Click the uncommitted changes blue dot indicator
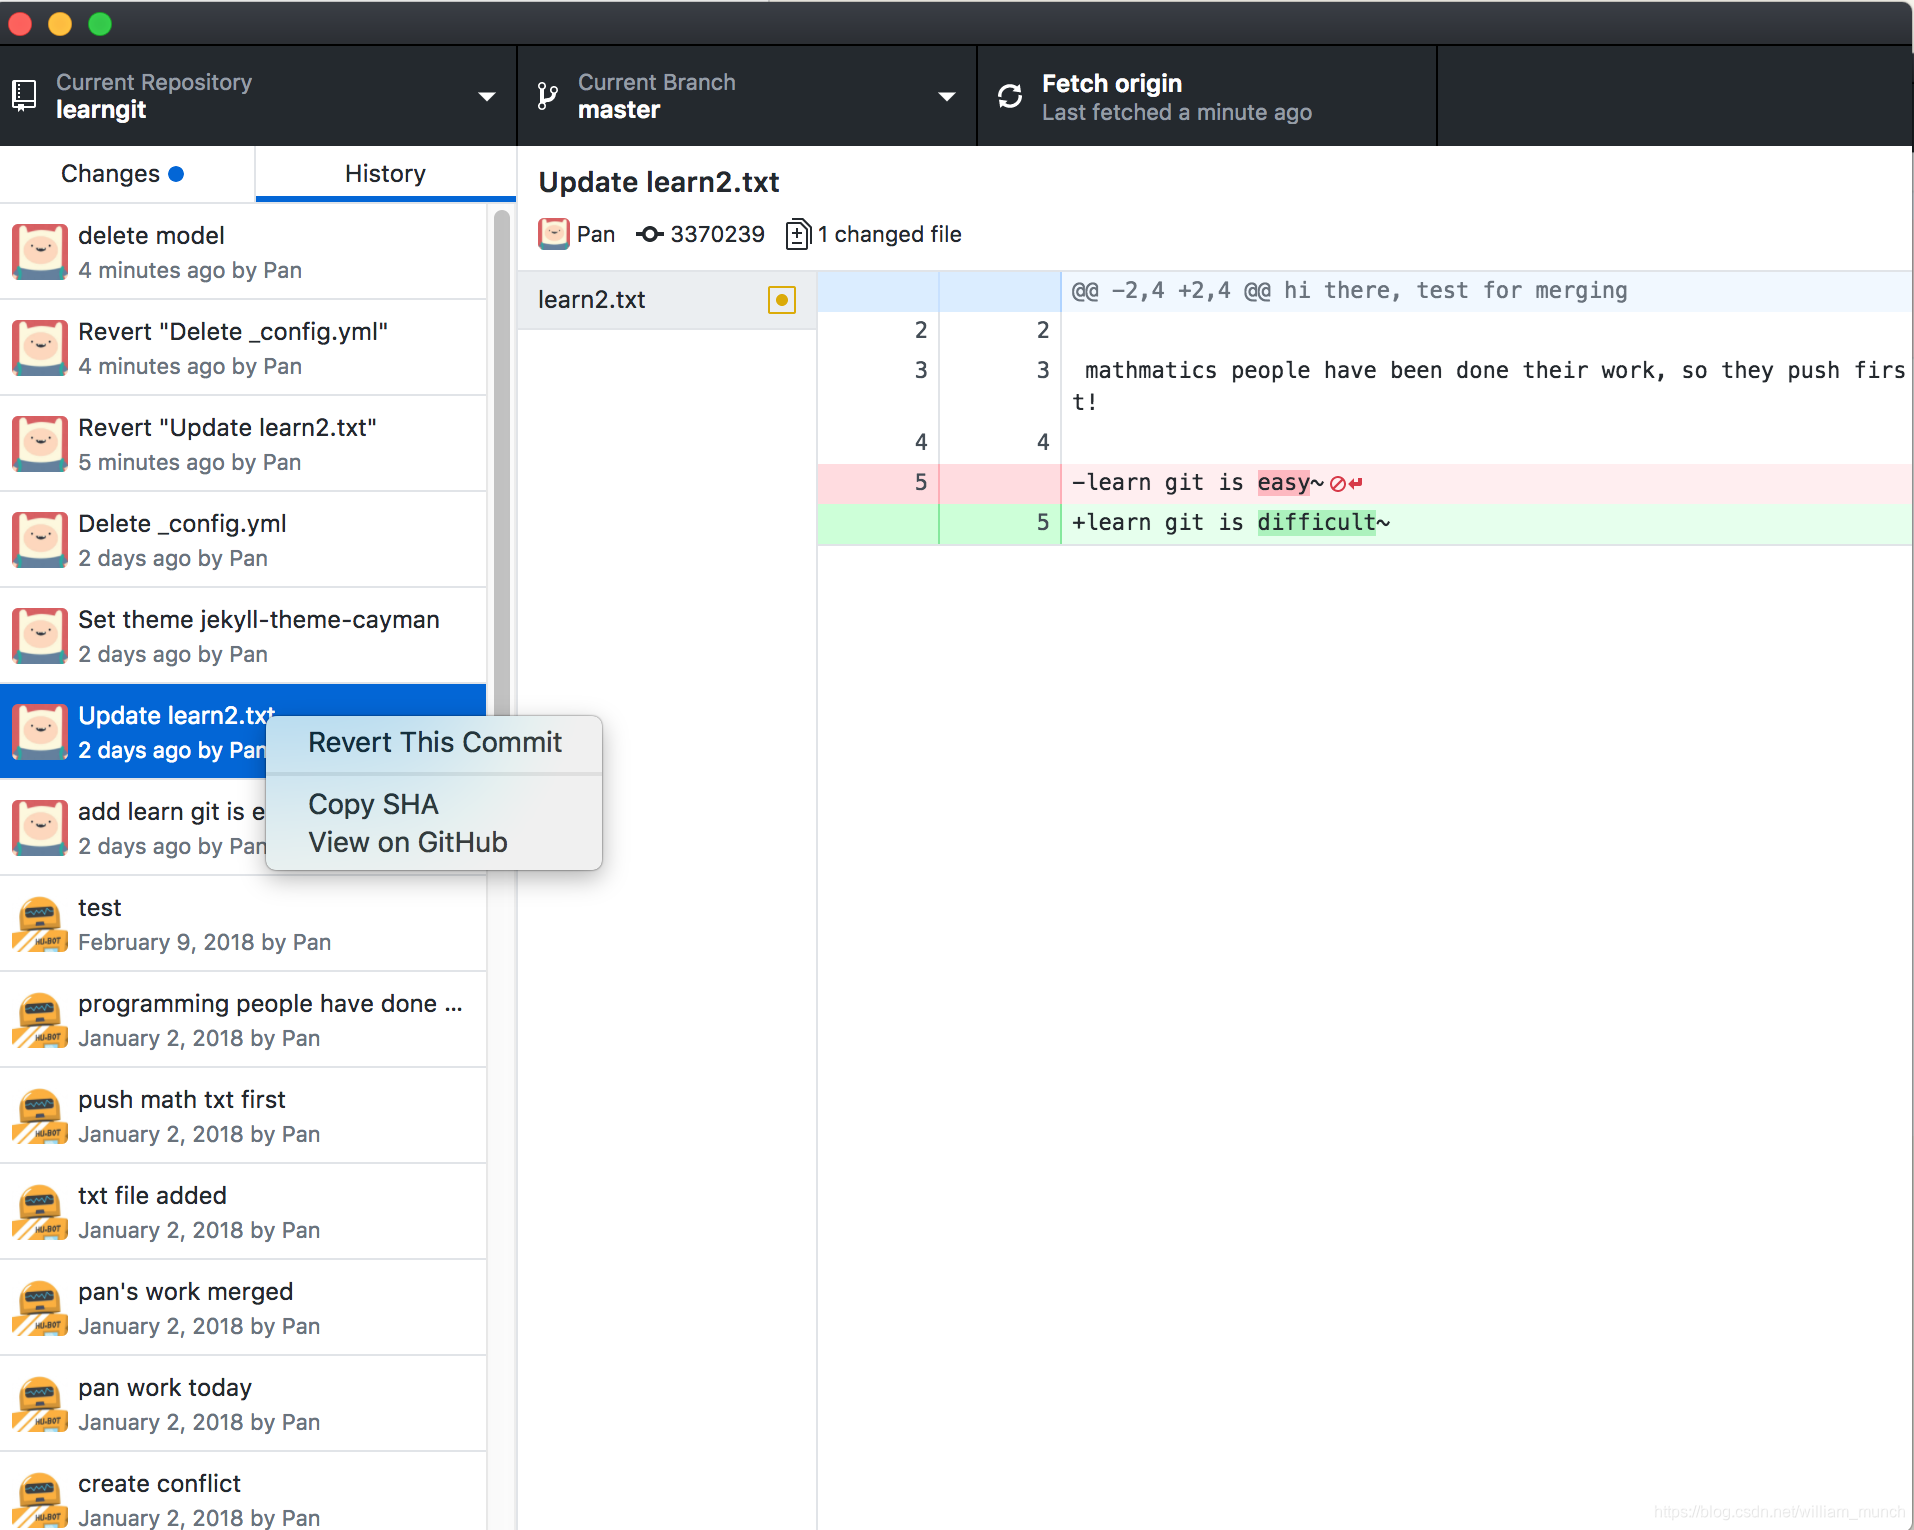Viewport: 1914px width, 1530px height. point(176,174)
